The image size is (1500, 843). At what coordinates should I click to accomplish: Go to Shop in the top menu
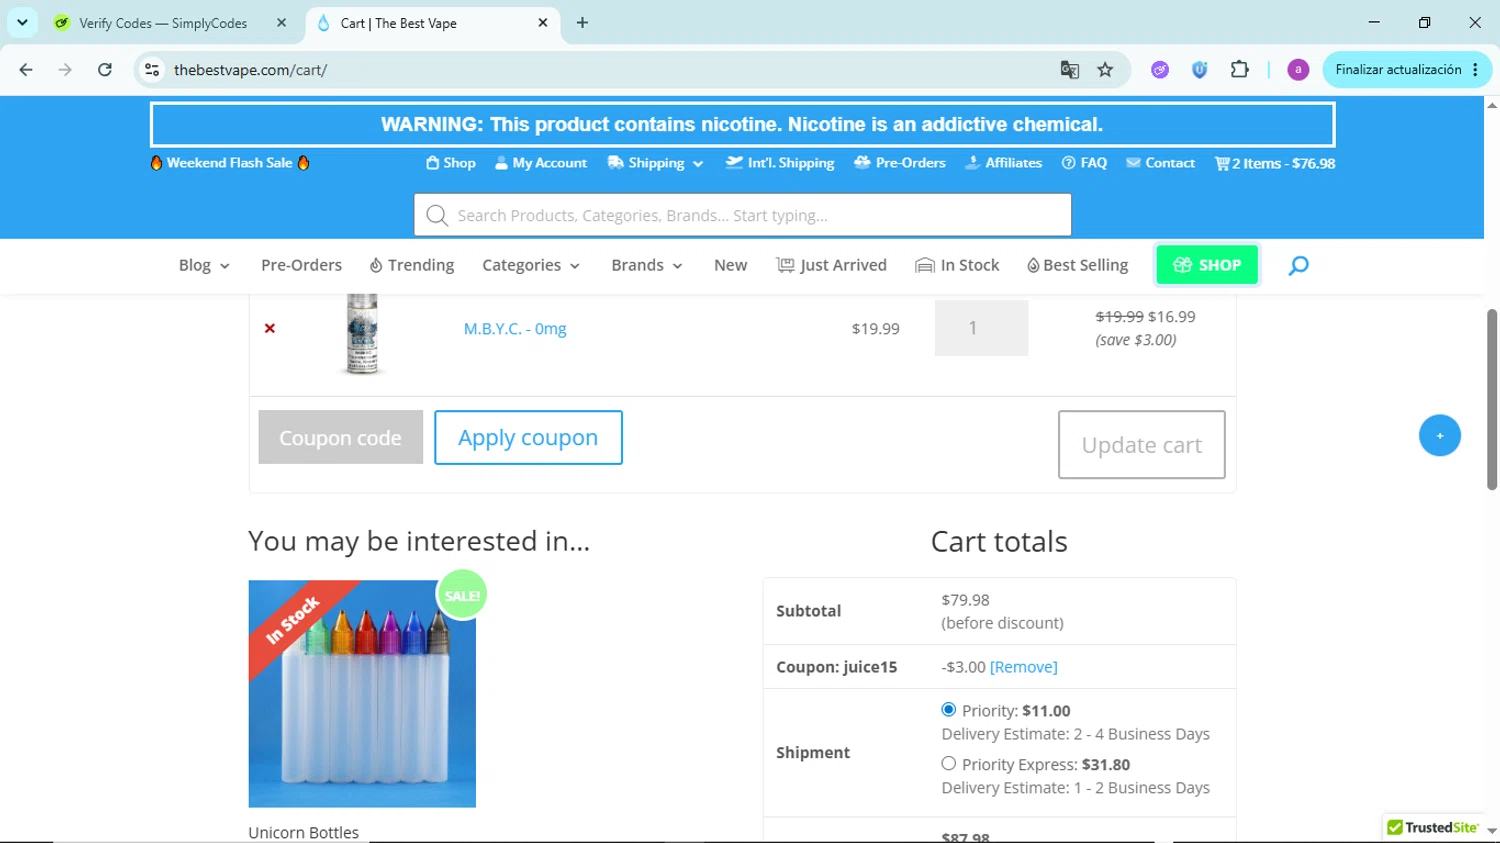pos(451,163)
